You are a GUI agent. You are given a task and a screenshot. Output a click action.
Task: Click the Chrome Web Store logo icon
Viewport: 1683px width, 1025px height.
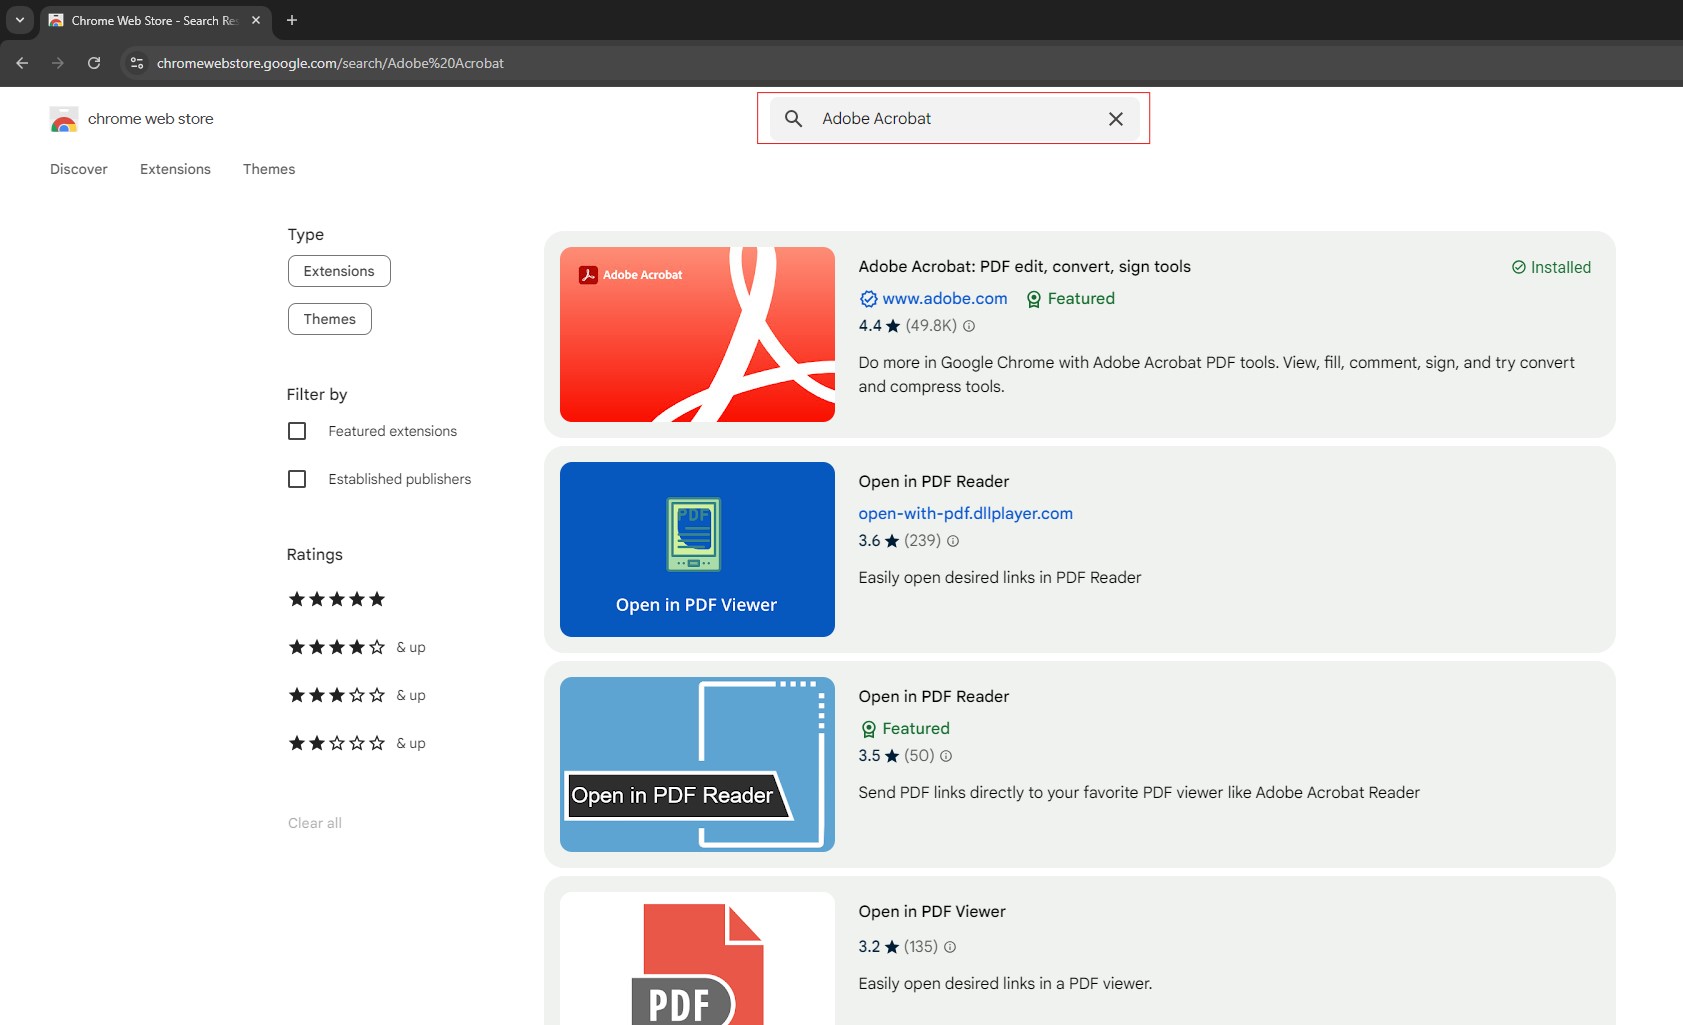point(64,119)
